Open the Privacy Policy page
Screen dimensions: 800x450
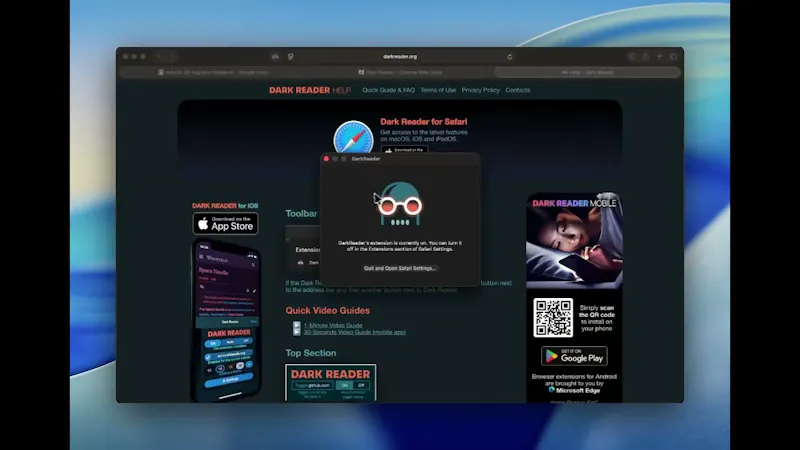coord(481,90)
